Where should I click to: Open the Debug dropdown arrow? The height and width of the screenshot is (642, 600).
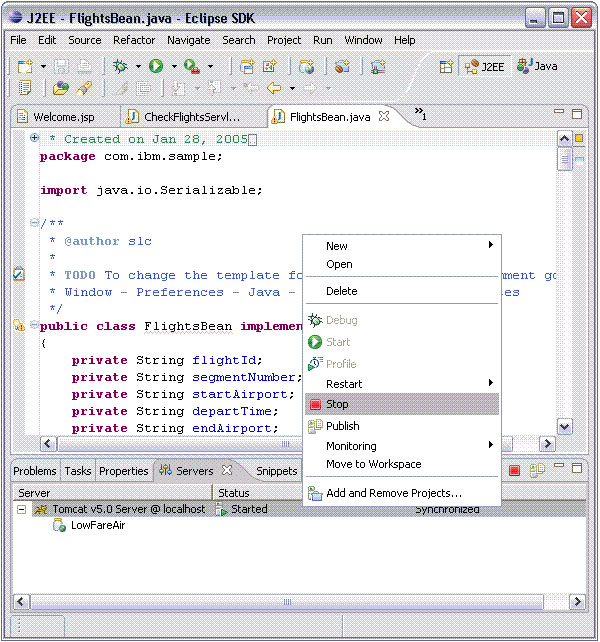[138, 66]
